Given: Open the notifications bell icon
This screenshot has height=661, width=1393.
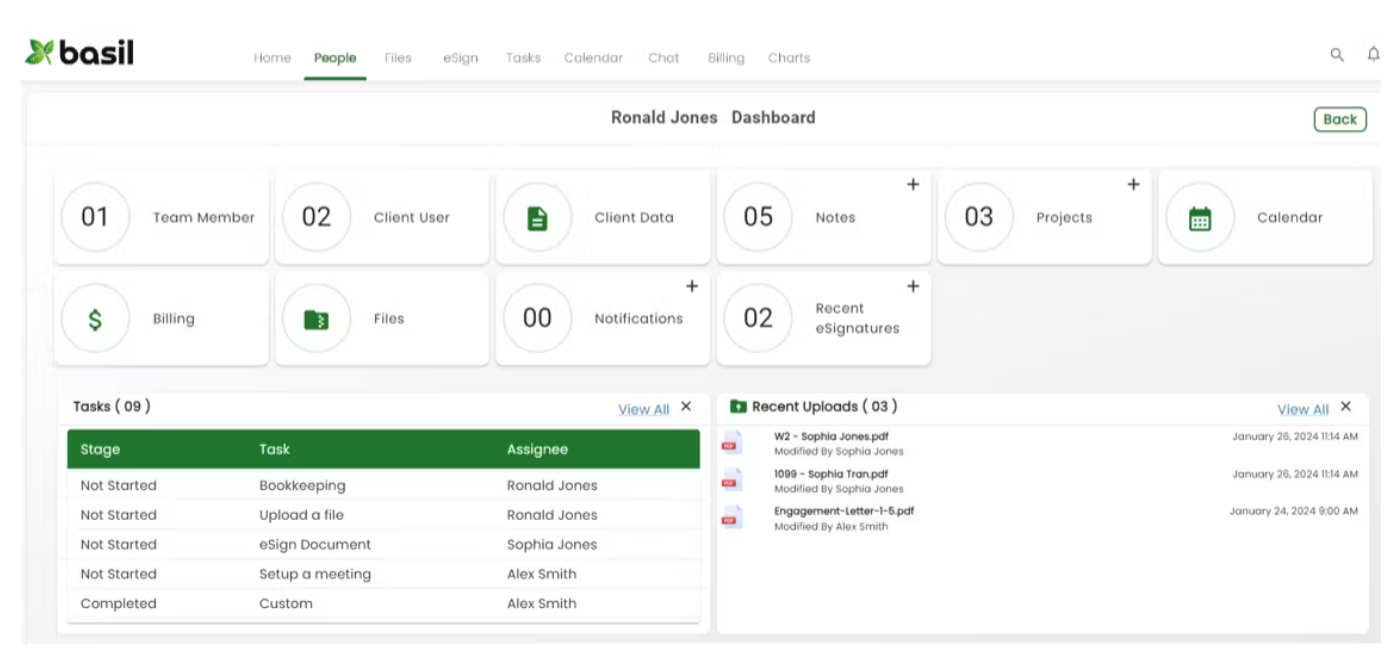Looking at the screenshot, I should [1373, 55].
